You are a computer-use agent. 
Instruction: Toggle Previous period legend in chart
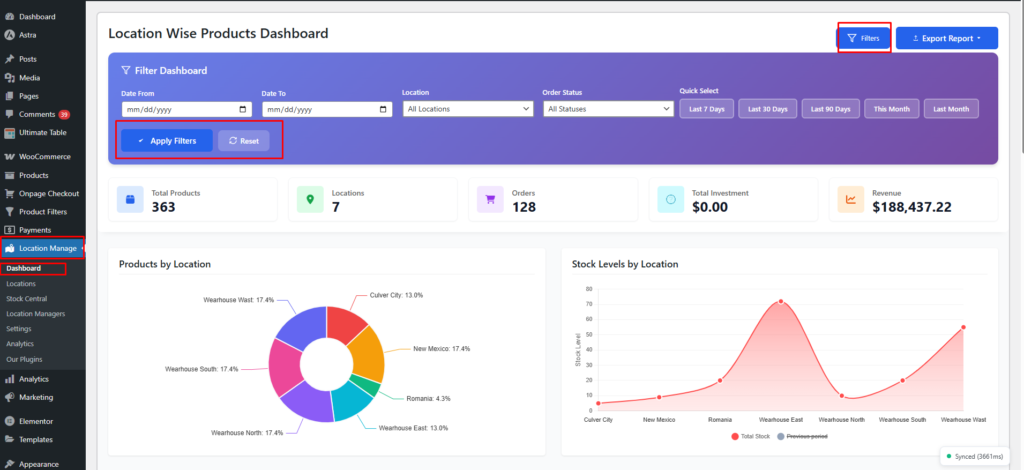(802, 437)
